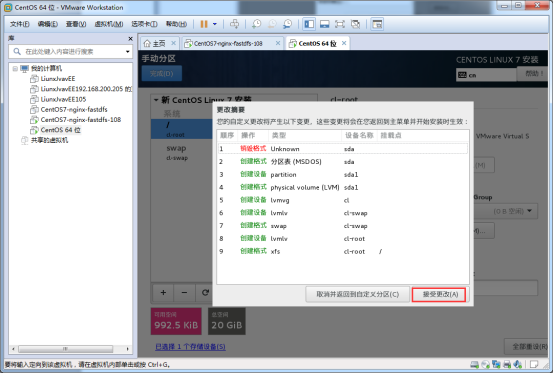
Task: Open the message log status bar icon
Action: coord(534,364)
